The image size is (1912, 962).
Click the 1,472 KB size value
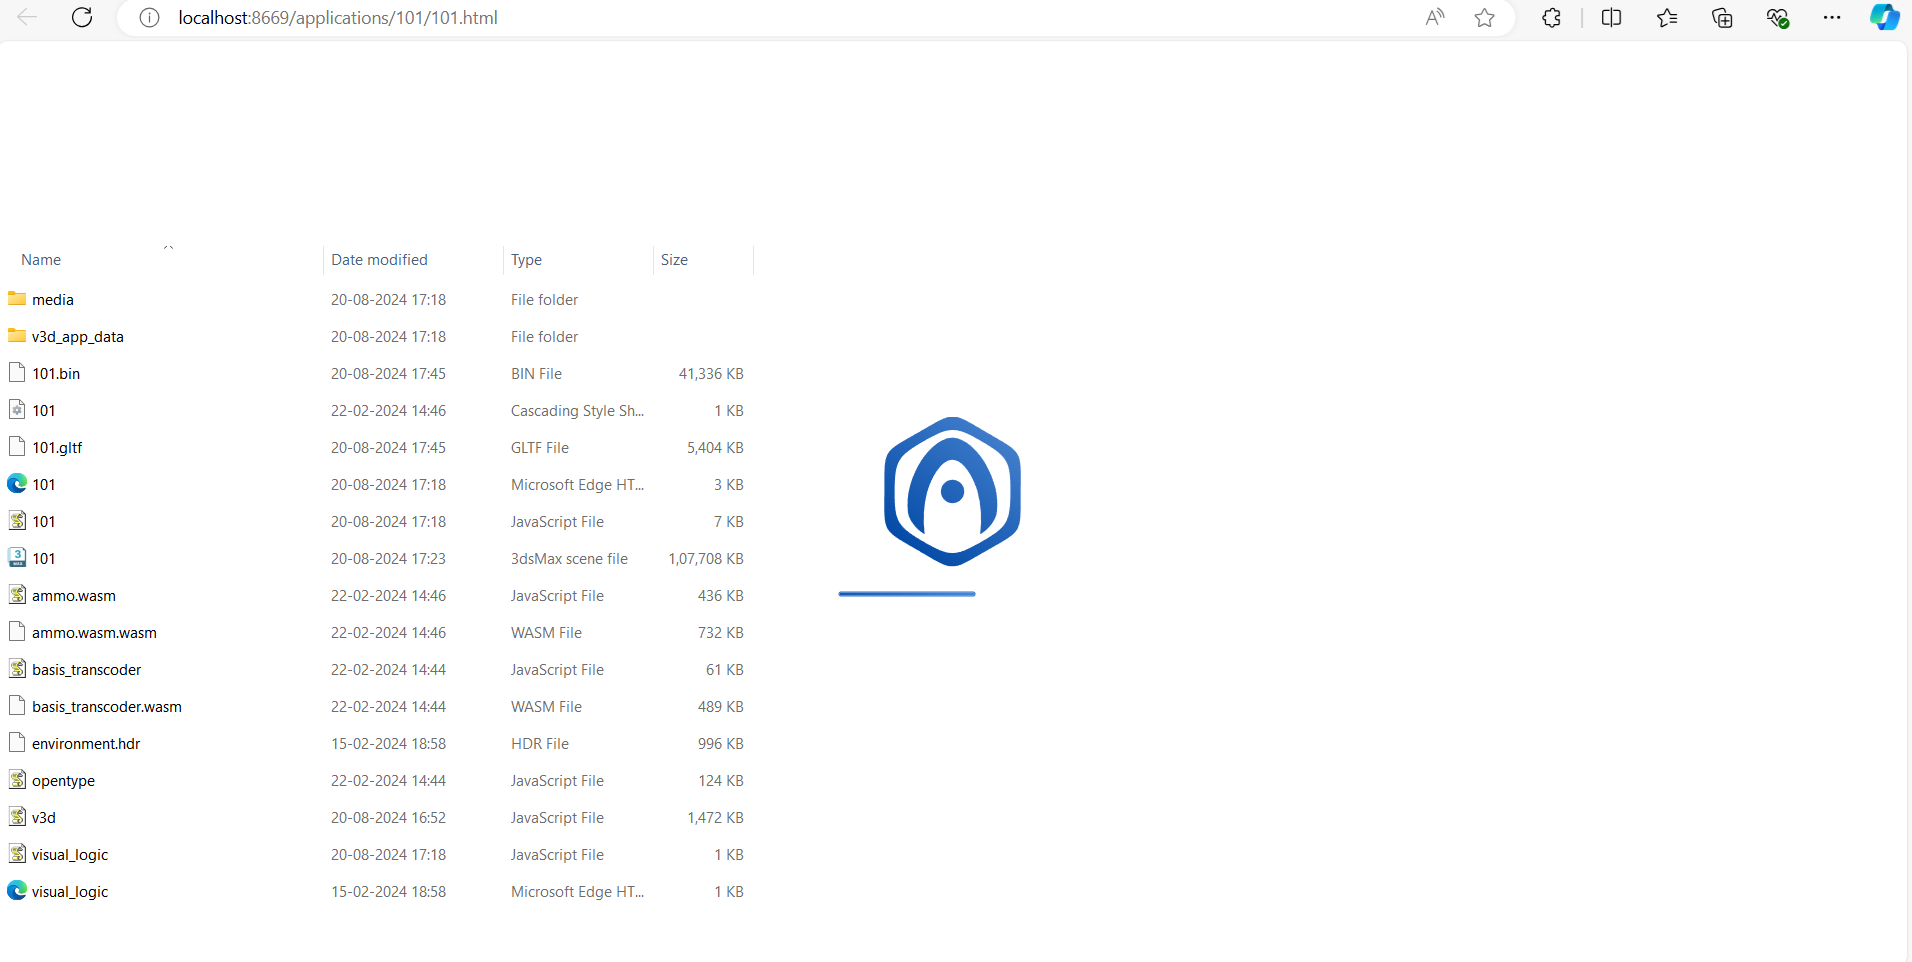pos(715,818)
